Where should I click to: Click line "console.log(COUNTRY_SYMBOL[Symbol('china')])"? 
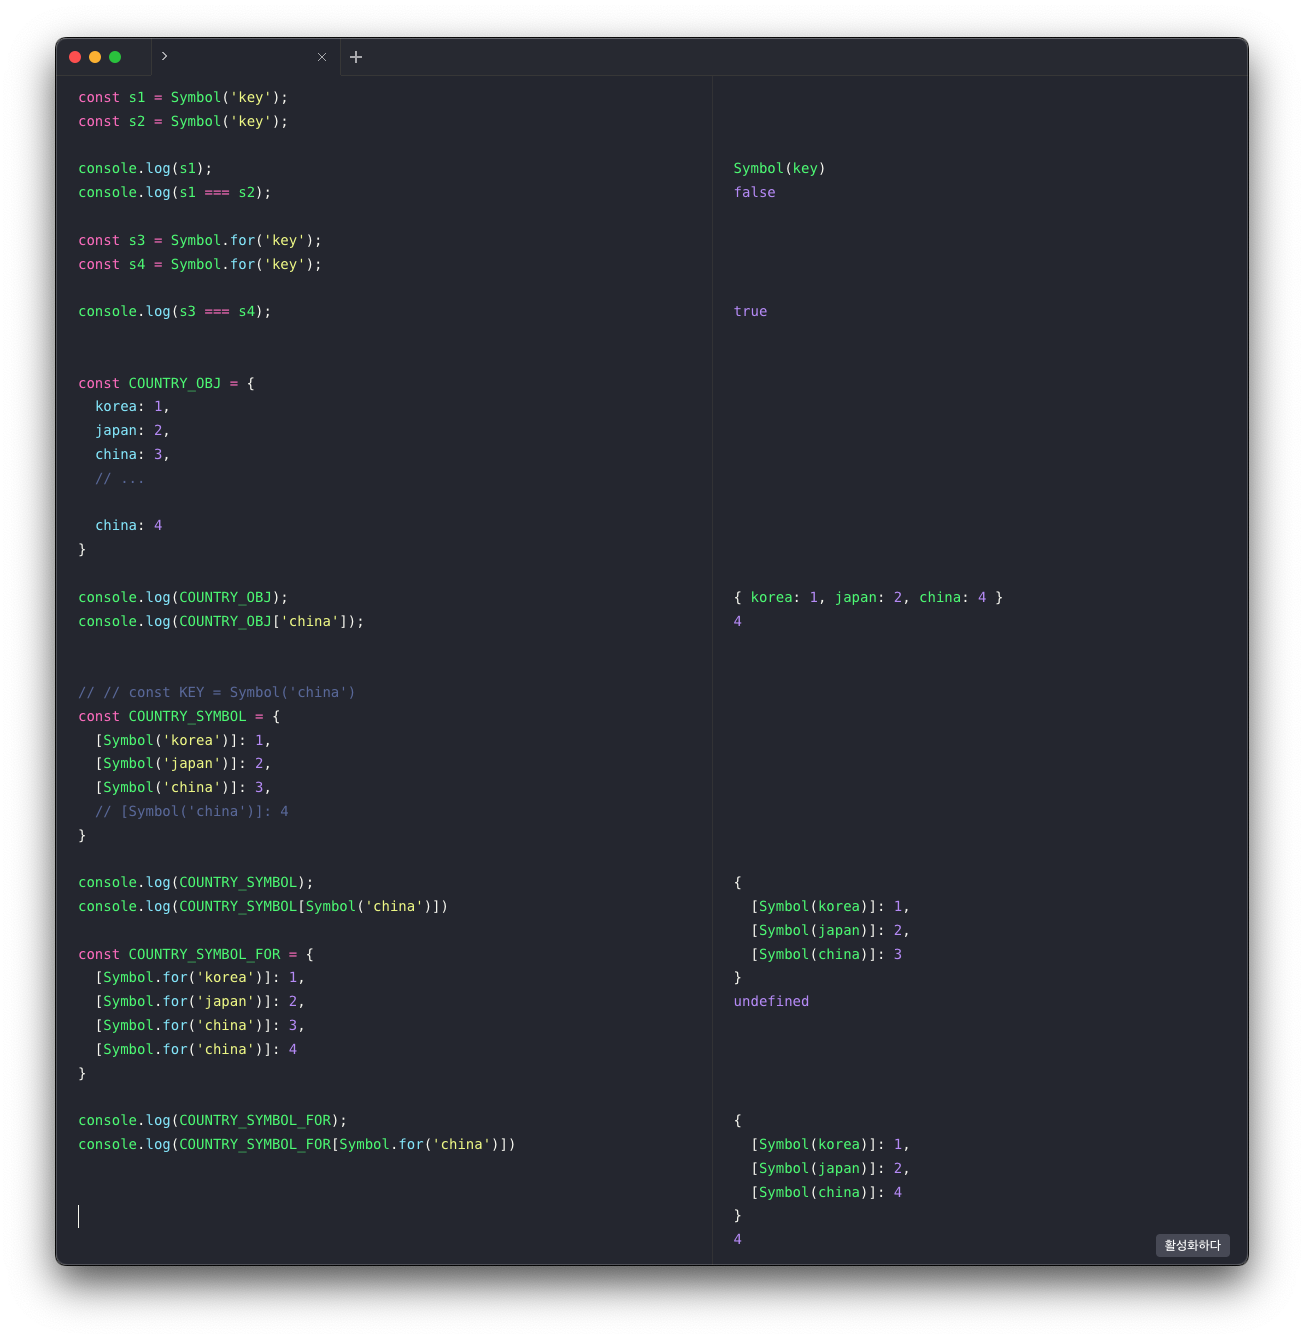click(263, 906)
